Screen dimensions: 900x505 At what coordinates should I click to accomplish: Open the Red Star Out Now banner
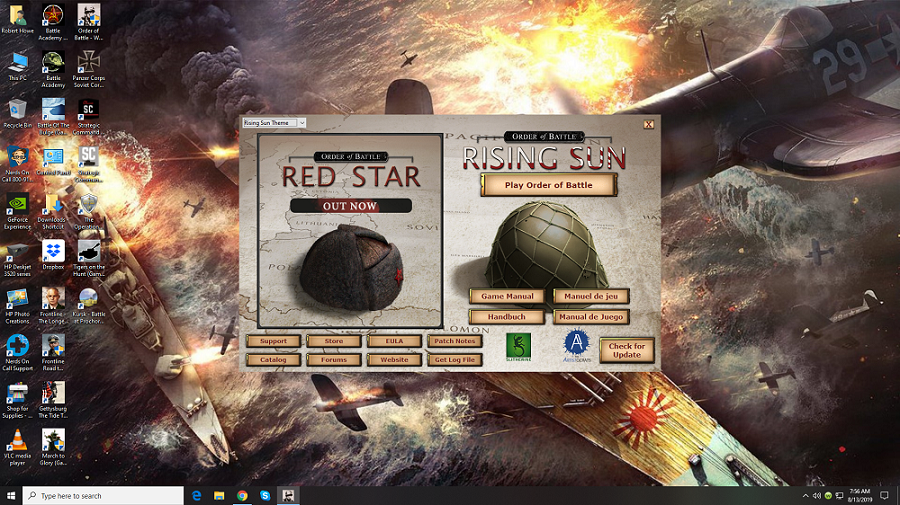click(350, 231)
